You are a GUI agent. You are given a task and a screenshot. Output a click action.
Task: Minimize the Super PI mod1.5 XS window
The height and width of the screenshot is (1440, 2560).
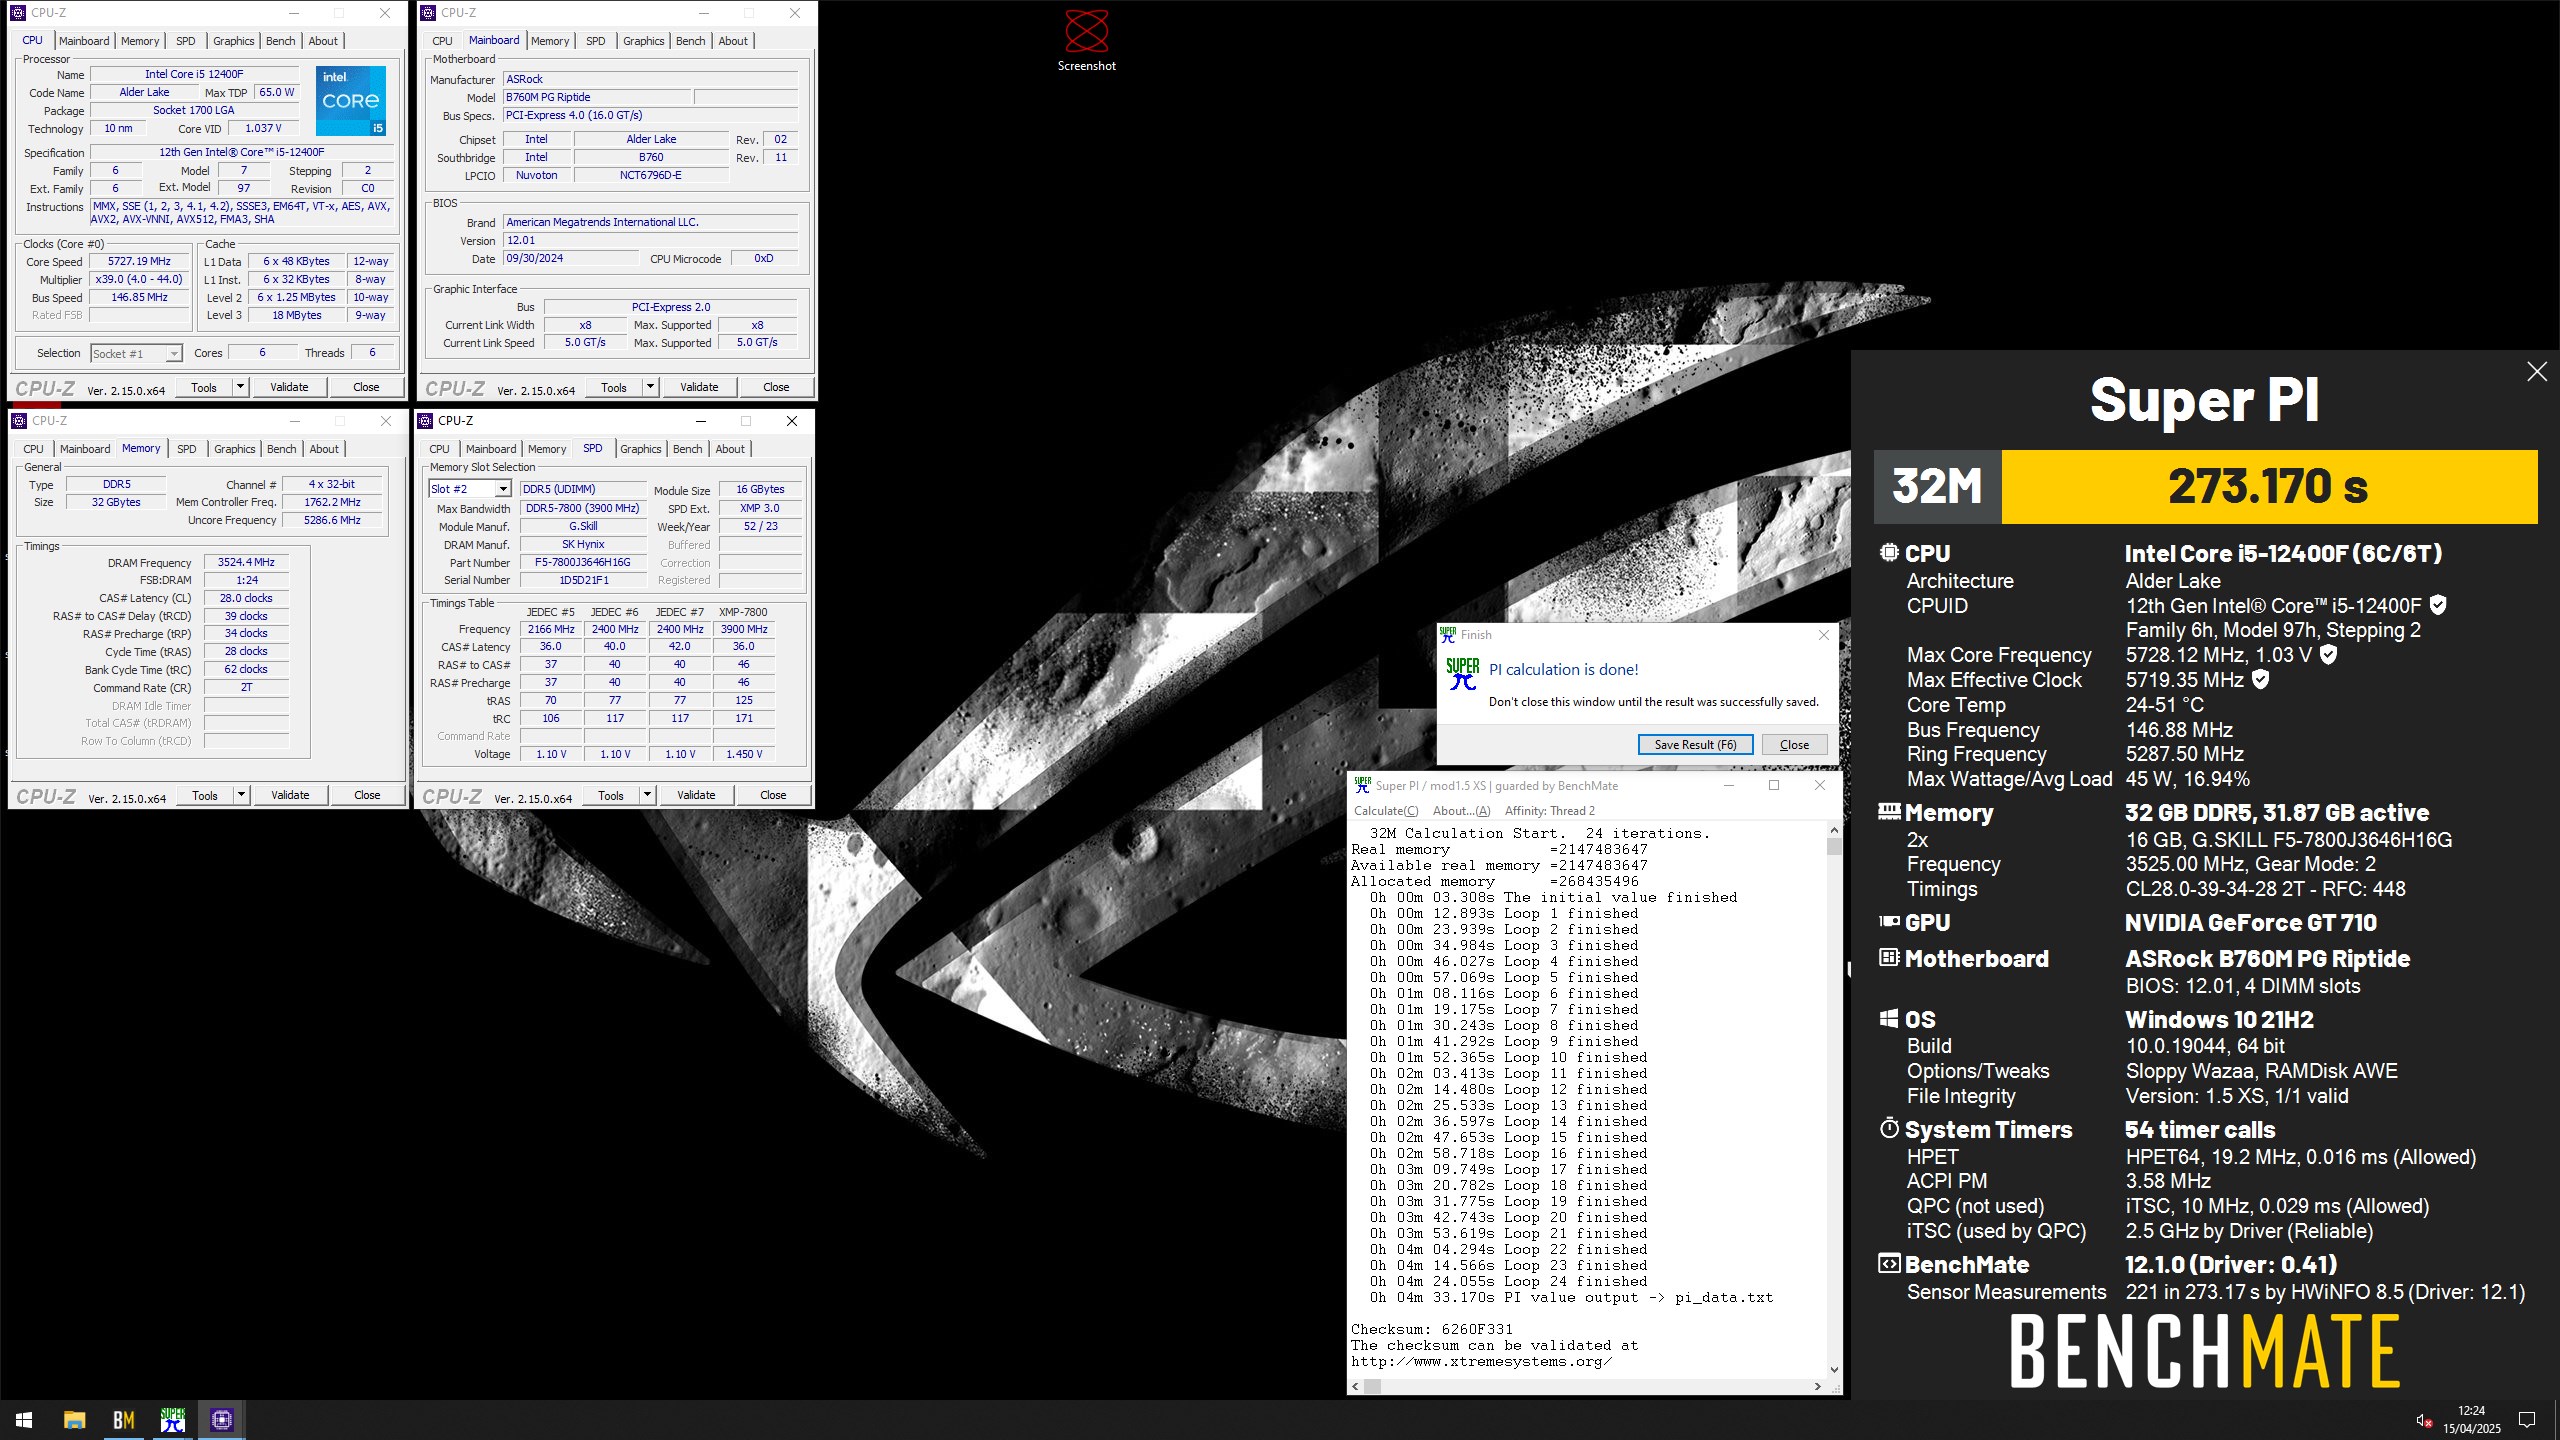(1728, 785)
